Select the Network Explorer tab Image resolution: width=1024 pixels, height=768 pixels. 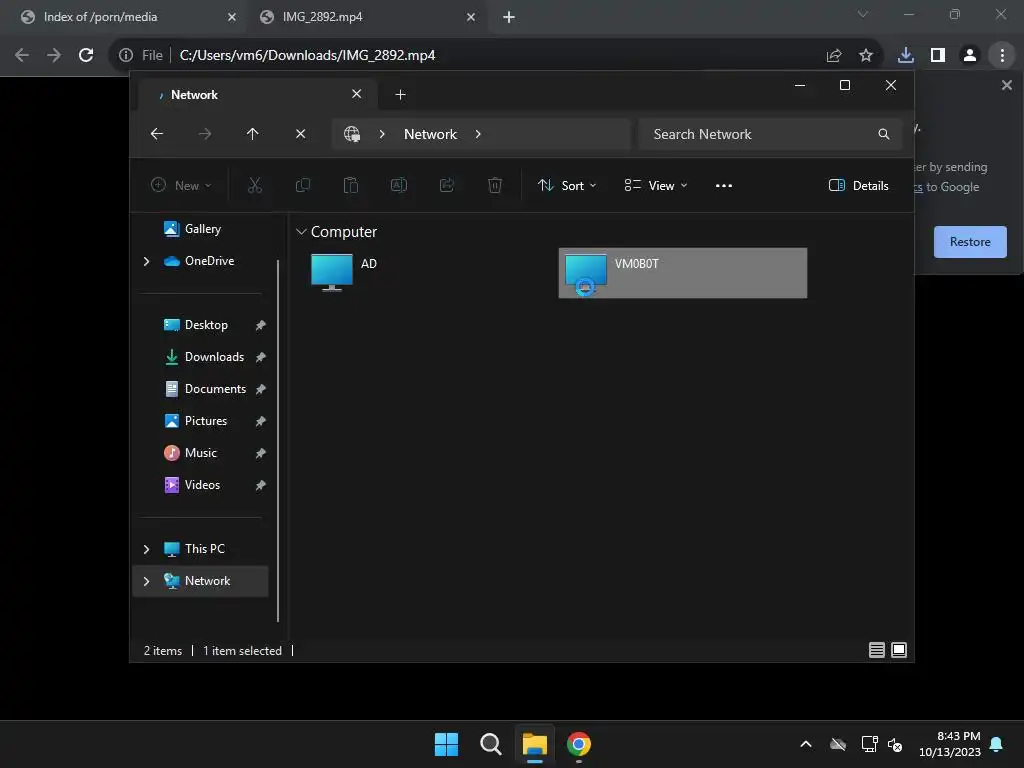[x=259, y=95]
